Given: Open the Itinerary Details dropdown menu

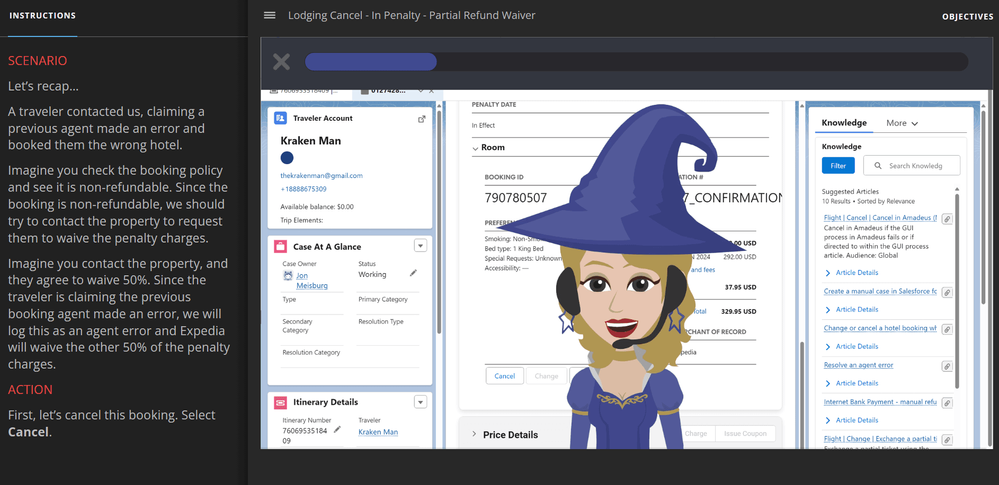Looking at the screenshot, I should point(420,402).
